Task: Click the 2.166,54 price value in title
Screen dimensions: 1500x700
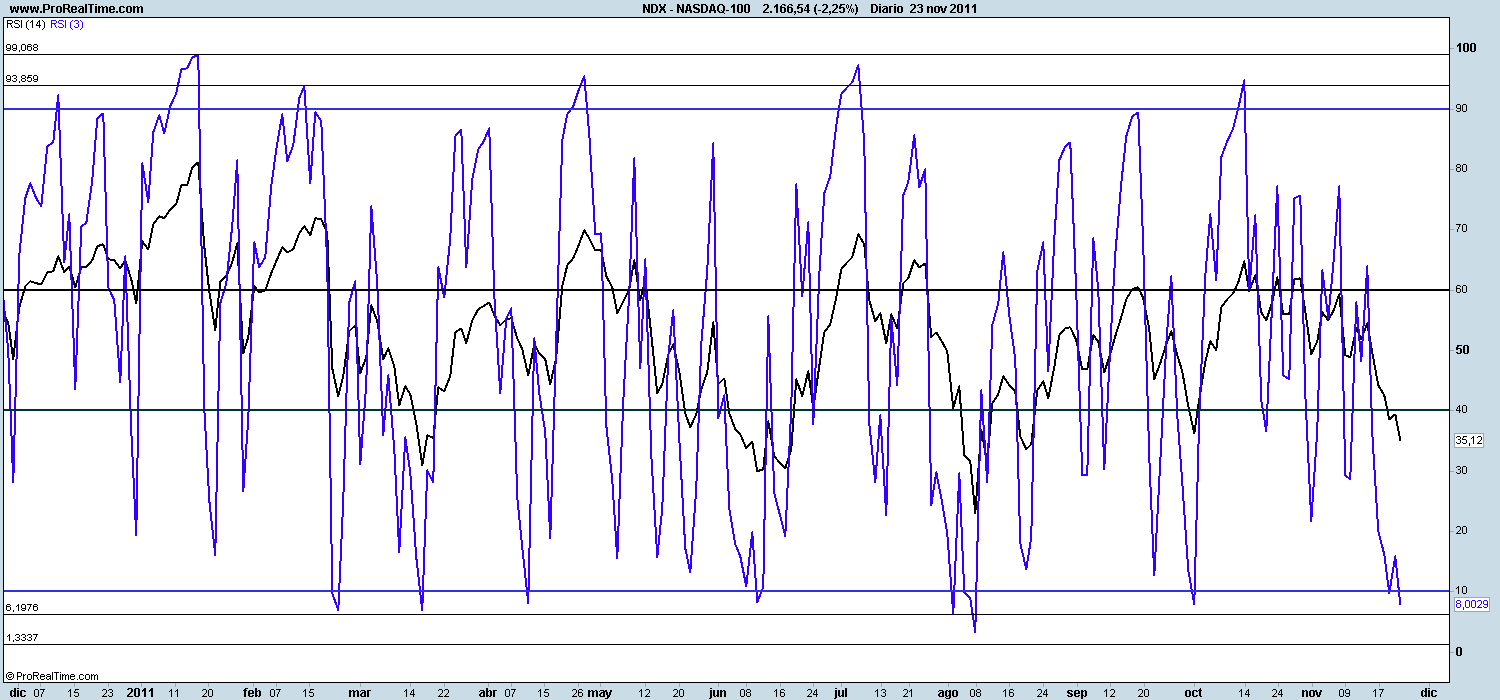Action: pos(785,8)
